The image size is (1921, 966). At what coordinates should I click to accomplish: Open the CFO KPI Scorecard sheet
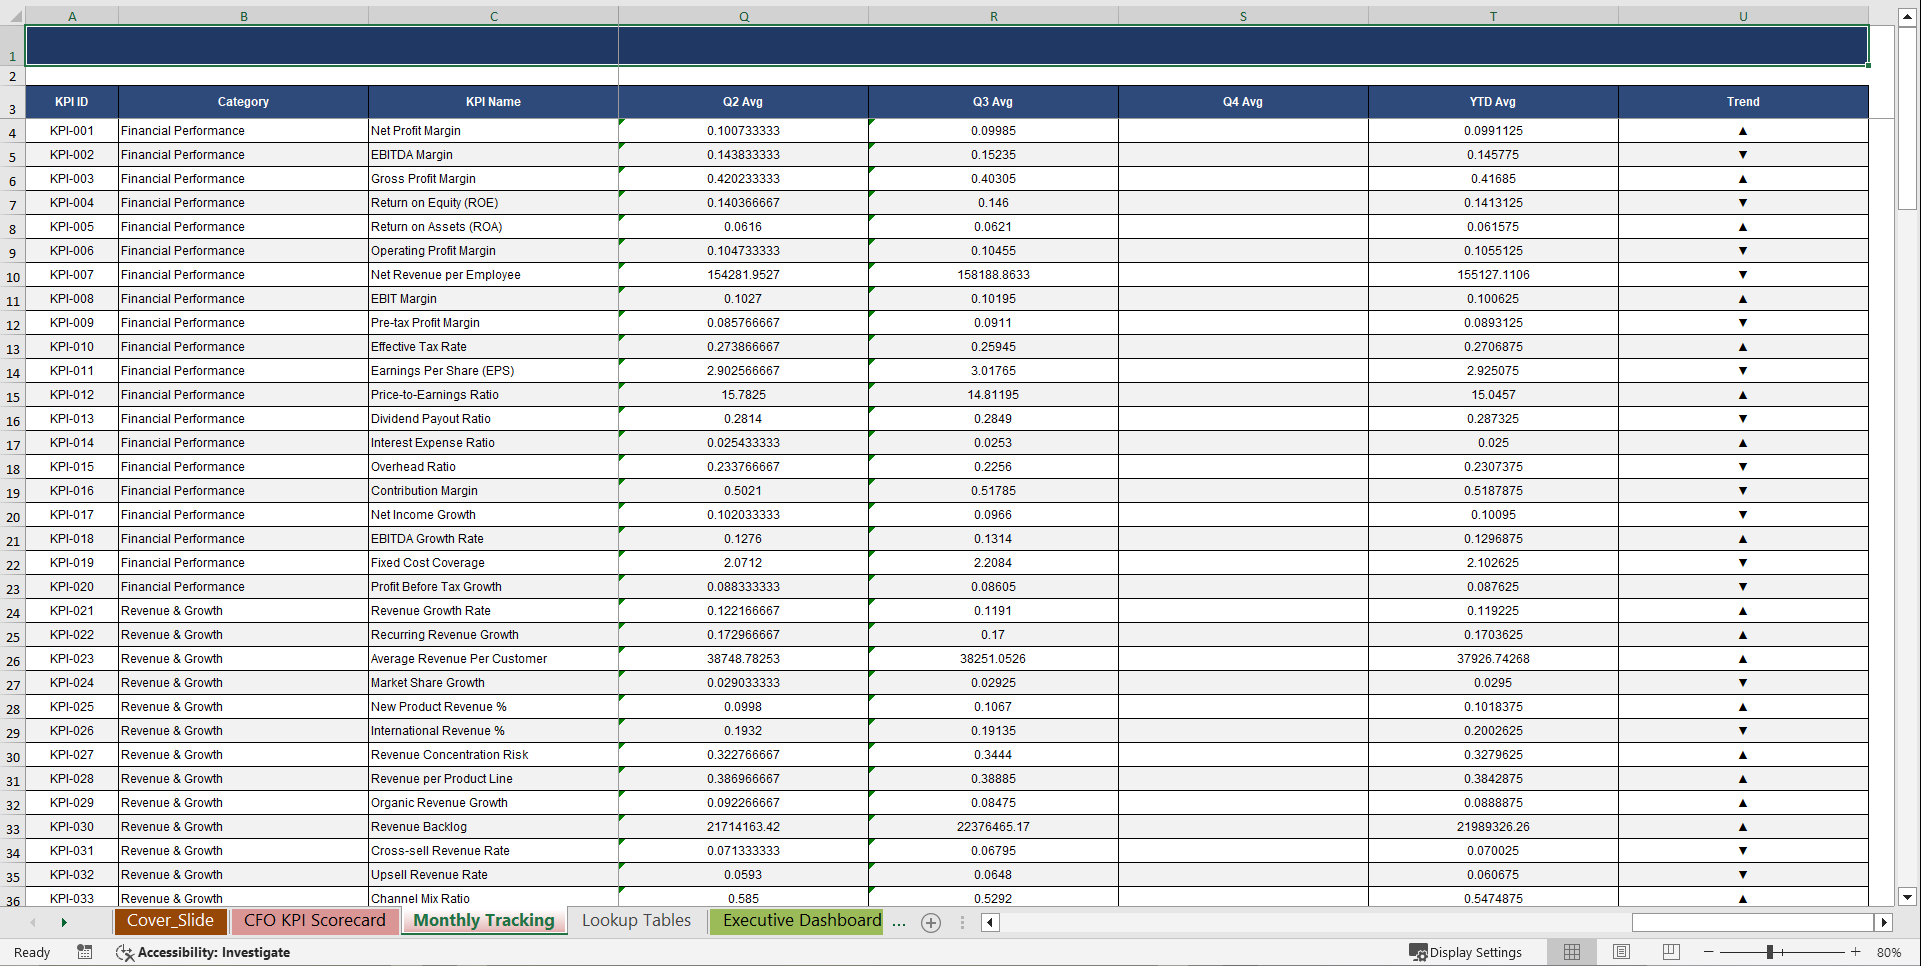pyautogui.click(x=315, y=921)
